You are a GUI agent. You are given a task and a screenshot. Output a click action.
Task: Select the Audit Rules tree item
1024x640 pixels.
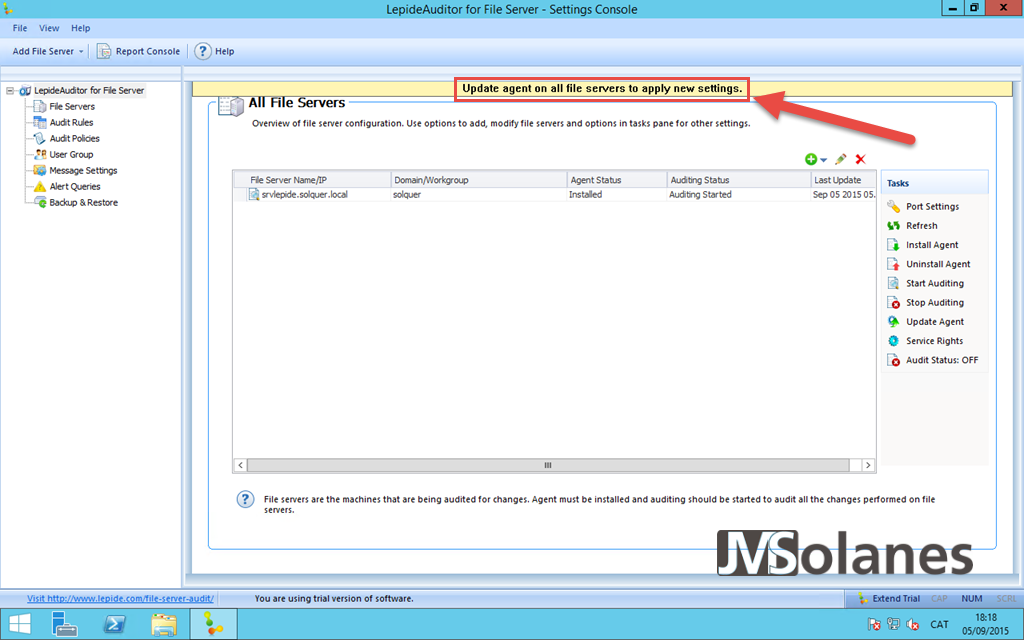[71, 122]
